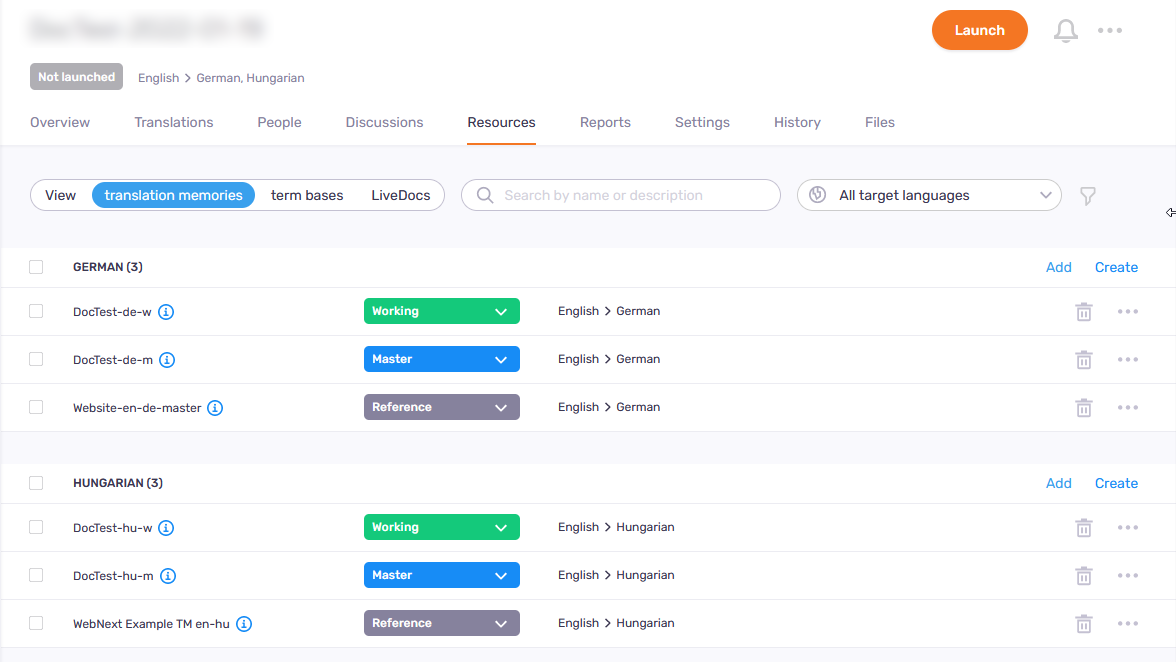Show info for DocTest-de-m
The width and height of the screenshot is (1176, 662).
(168, 360)
